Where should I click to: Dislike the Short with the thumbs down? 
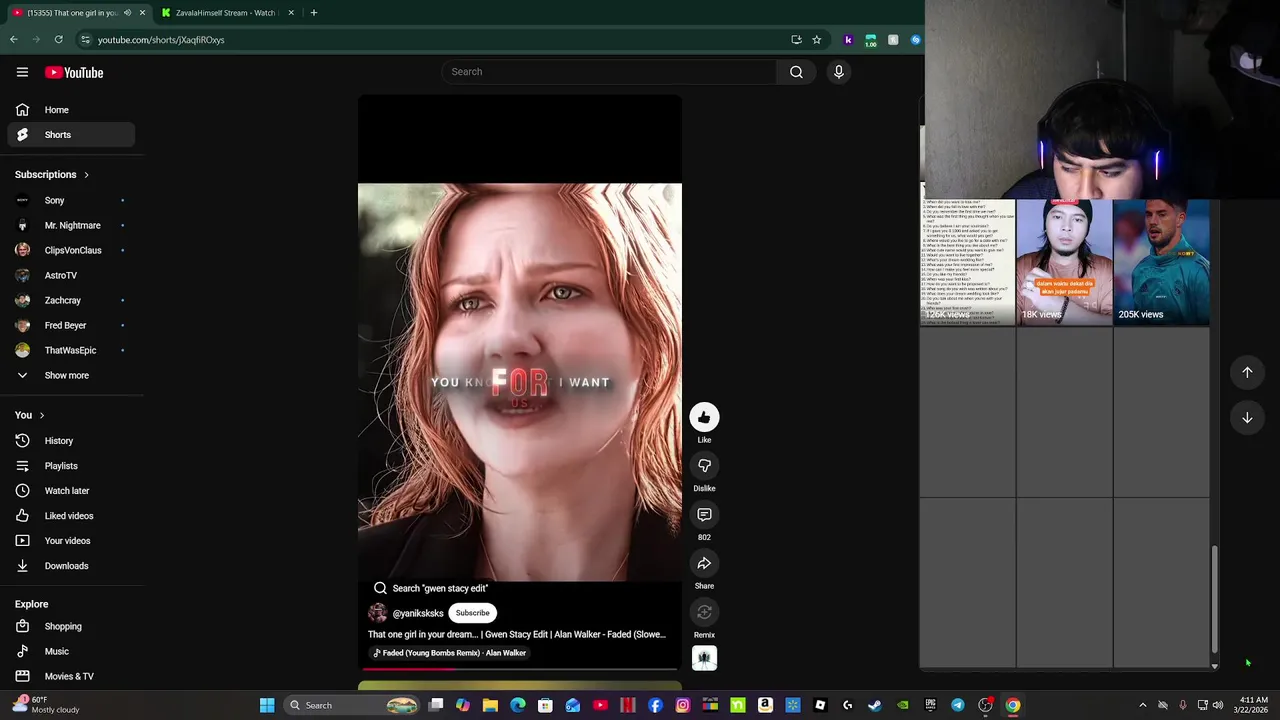[704, 466]
